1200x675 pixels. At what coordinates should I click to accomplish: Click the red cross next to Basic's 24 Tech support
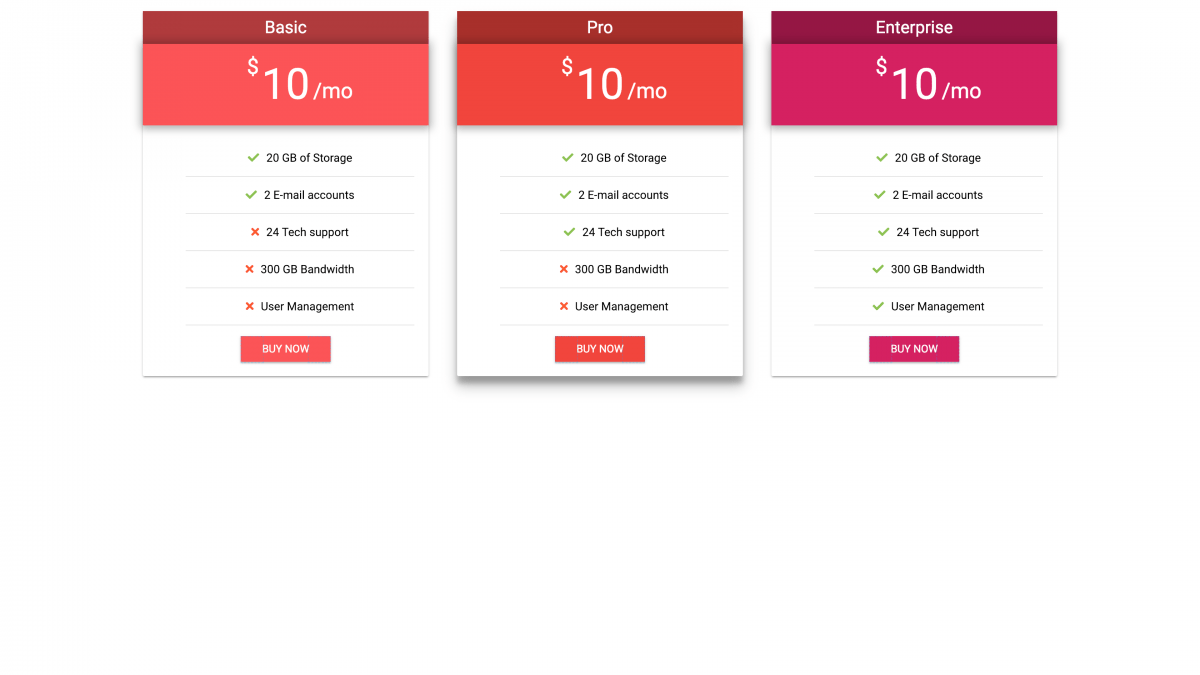click(253, 232)
